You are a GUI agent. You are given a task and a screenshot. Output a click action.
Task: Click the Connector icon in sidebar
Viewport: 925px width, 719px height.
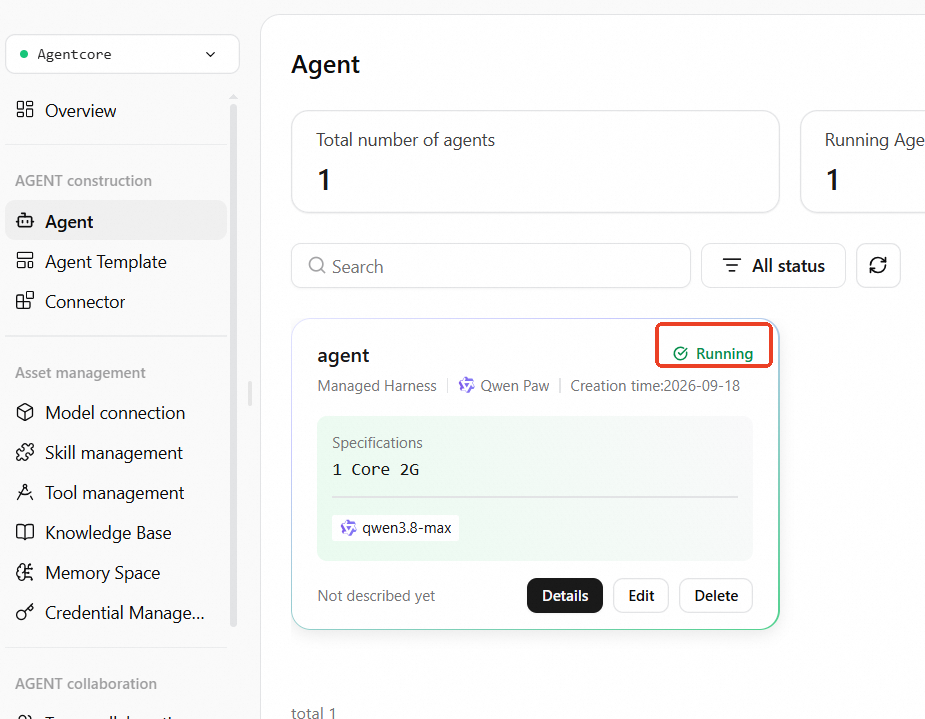pos(25,301)
